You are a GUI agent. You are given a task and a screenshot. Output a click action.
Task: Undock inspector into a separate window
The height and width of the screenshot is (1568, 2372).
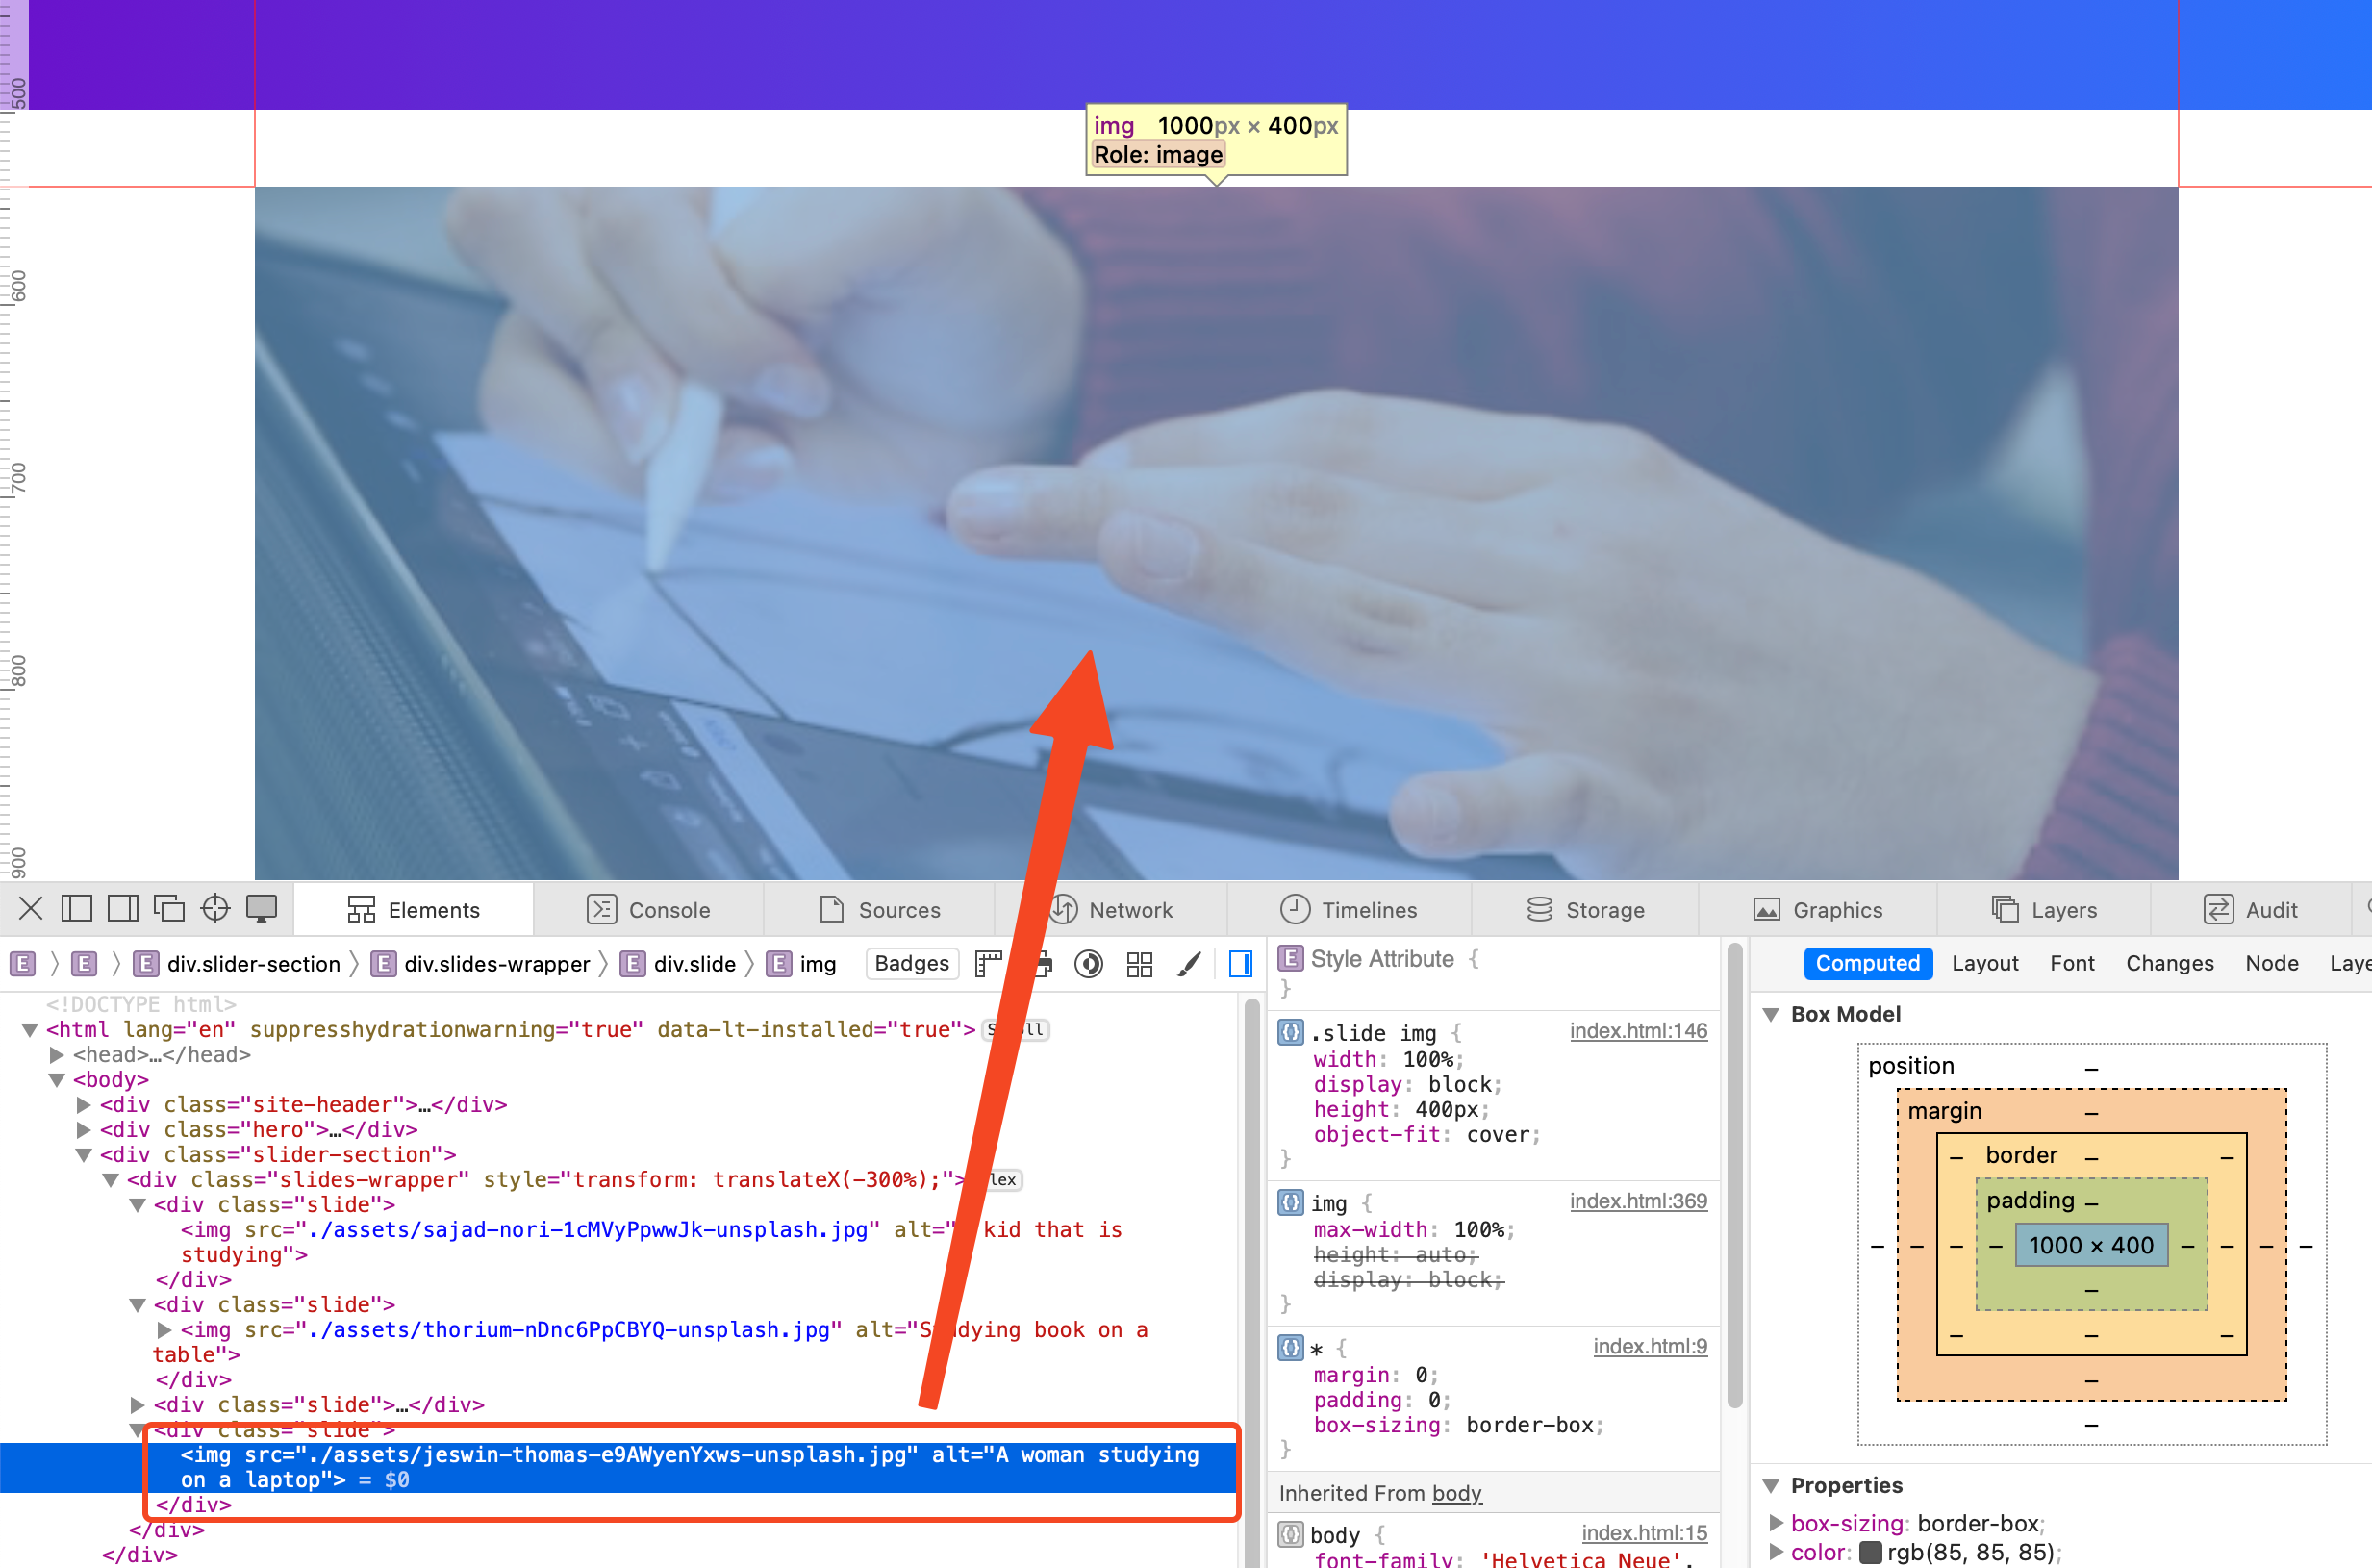point(168,908)
